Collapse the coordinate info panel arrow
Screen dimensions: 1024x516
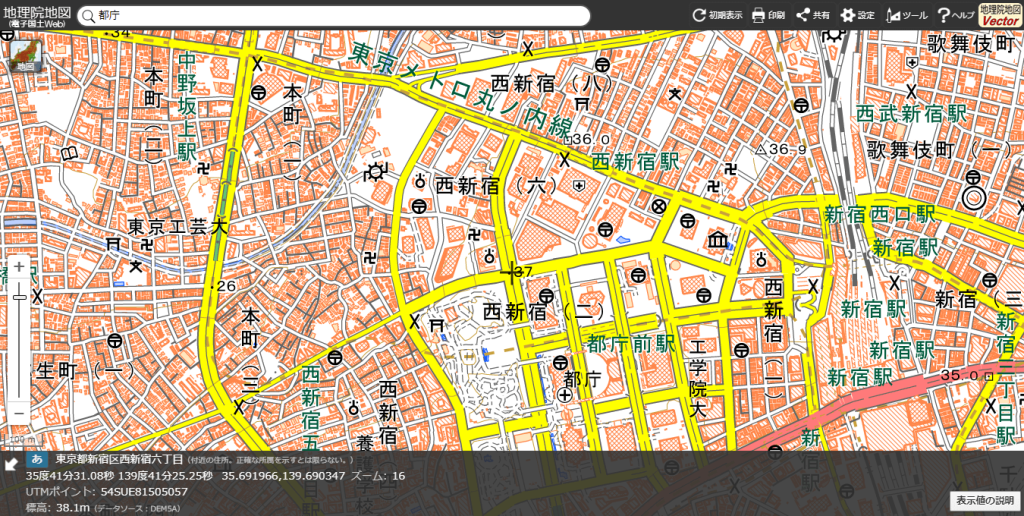[11, 463]
